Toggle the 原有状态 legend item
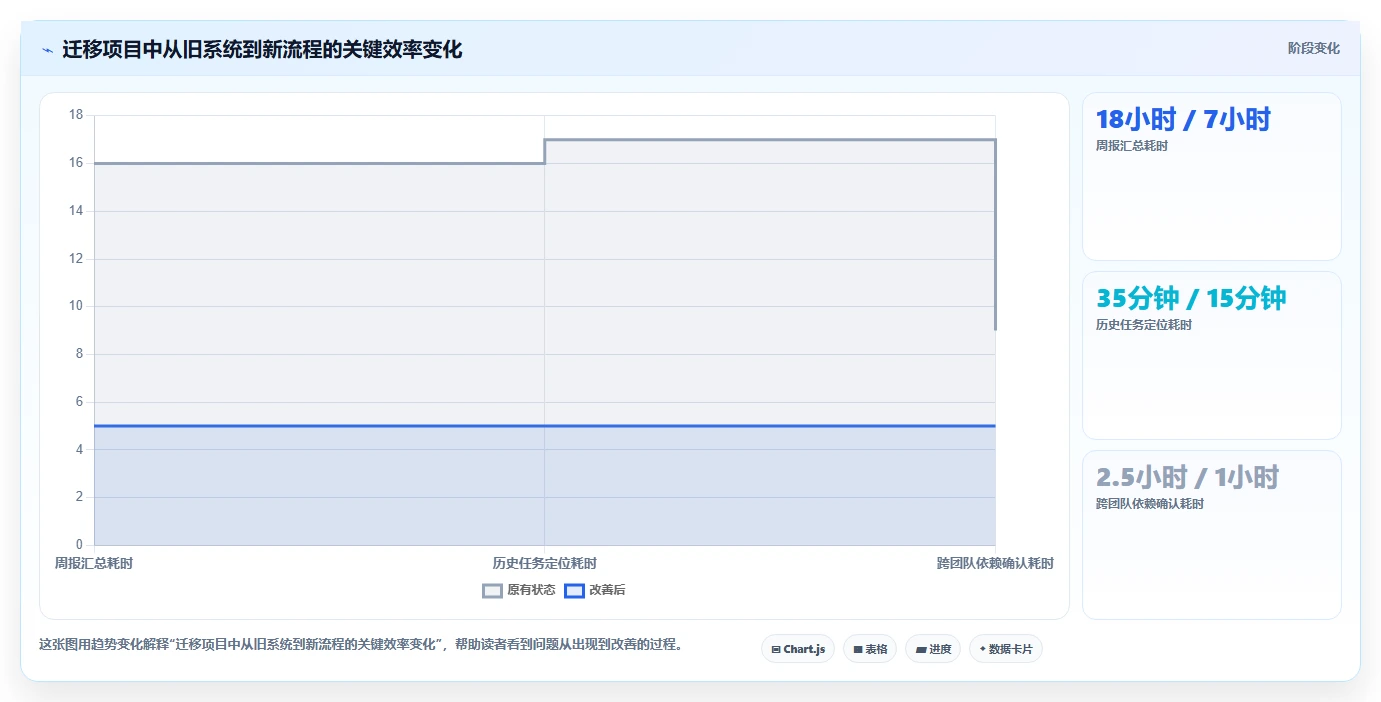Image resolution: width=1381 pixels, height=702 pixels. [x=519, y=590]
